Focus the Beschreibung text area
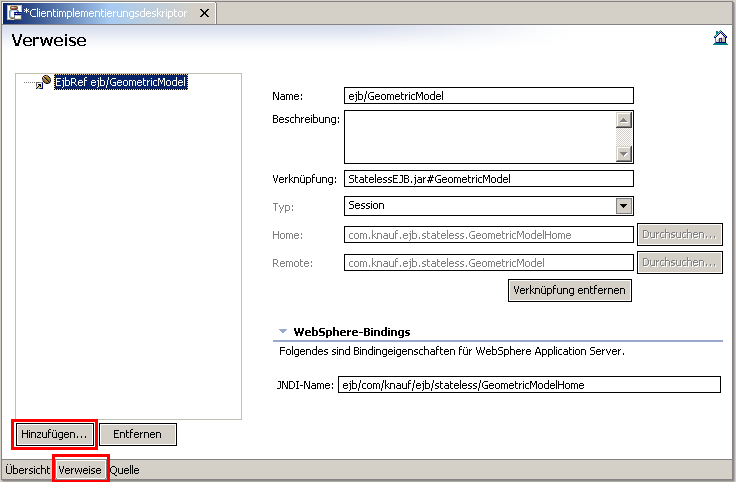Image resolution: width=736 pixels, height=482 pixels. [478, 136]
